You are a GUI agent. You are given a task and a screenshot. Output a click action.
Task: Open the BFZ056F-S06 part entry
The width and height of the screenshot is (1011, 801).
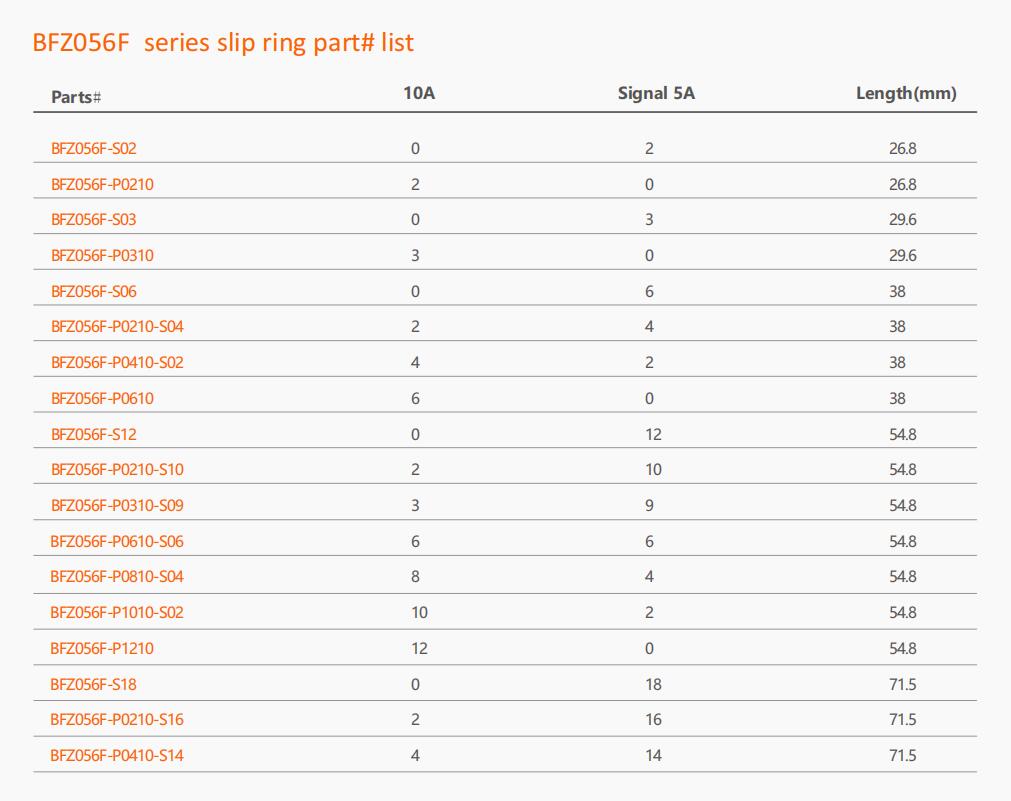tap(93, 292)
